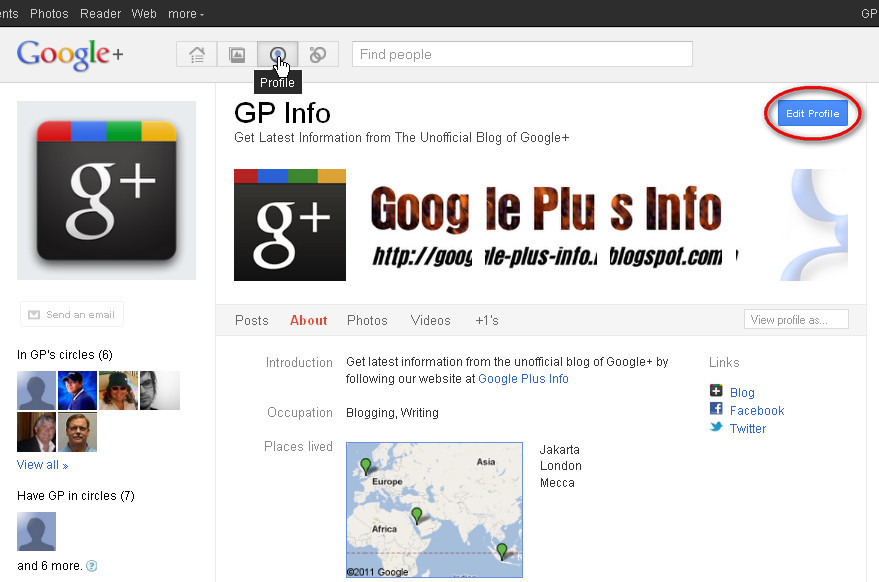
Task: Select the Profile toolbar icon
Action: 277,54
